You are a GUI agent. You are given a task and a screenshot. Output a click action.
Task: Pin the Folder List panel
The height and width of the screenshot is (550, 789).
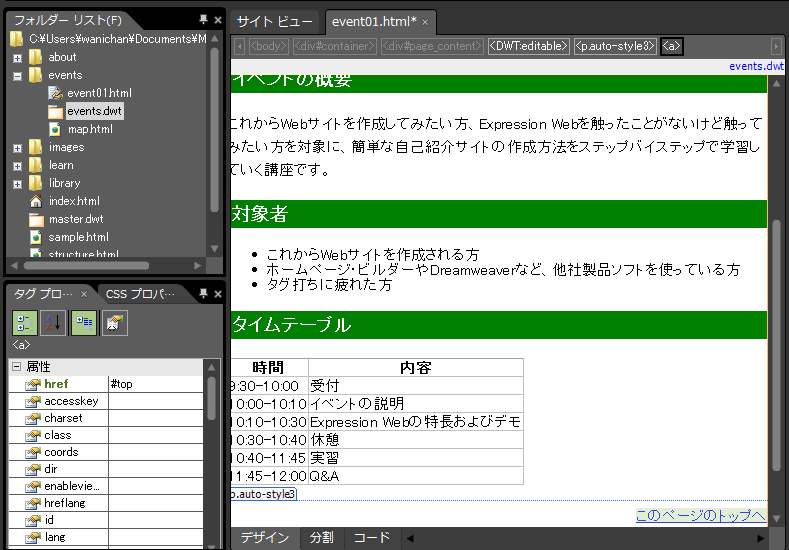(203, 19)
